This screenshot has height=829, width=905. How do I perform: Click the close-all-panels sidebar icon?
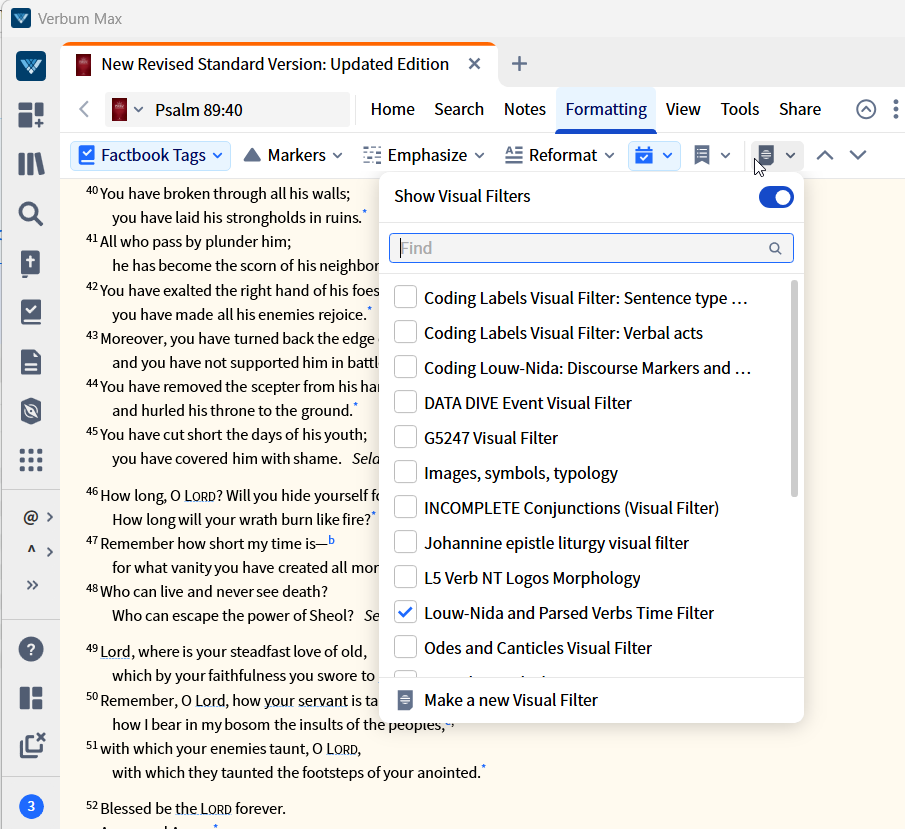pyautogui.click(x=32, y=745)
